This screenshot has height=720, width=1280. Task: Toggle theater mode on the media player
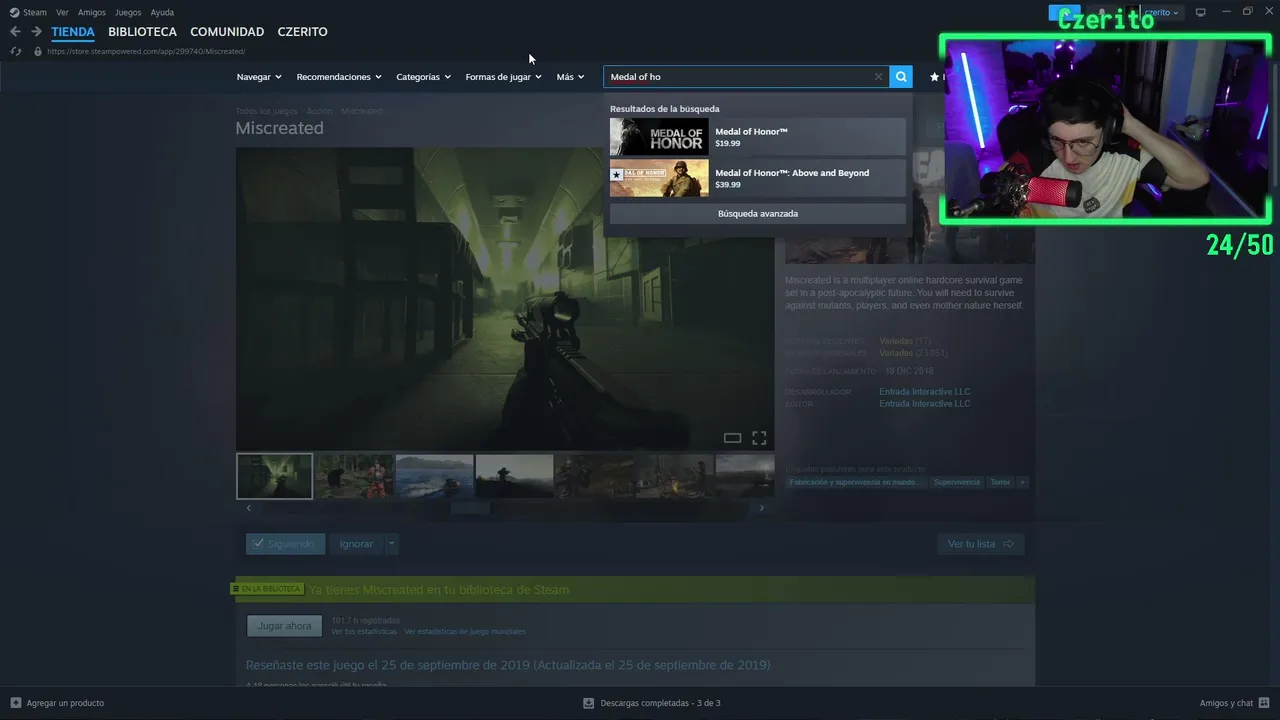click(x=732, y=438)
